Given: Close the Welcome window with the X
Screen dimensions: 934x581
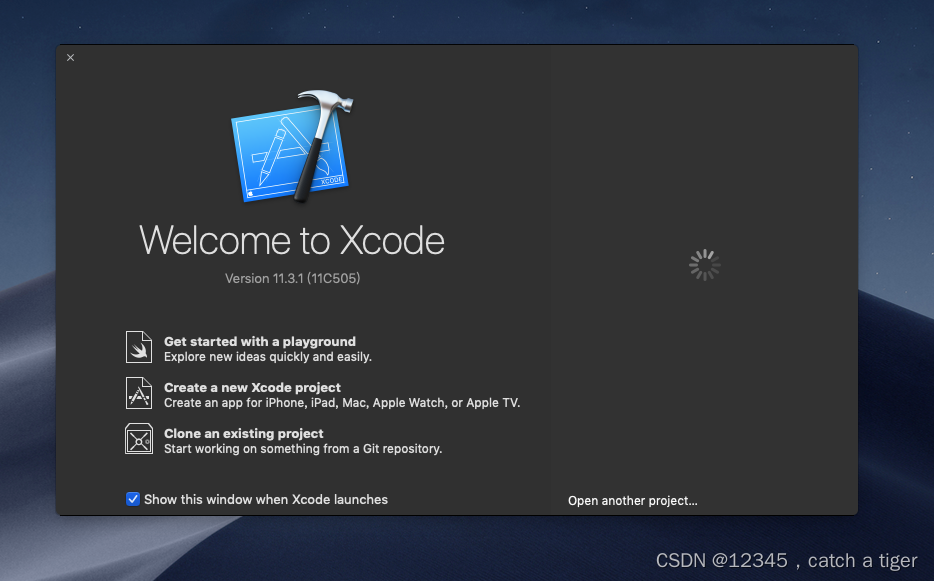Looking at the screenshot, I should 70,57.
